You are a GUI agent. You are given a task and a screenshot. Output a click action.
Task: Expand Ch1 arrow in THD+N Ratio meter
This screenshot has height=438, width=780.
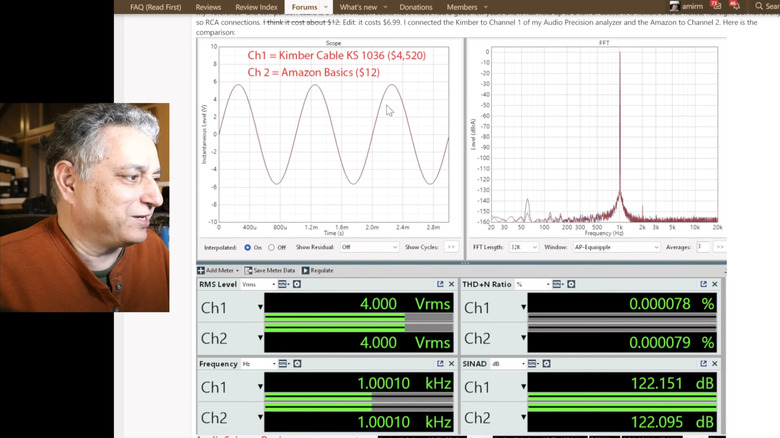point(523,308)
